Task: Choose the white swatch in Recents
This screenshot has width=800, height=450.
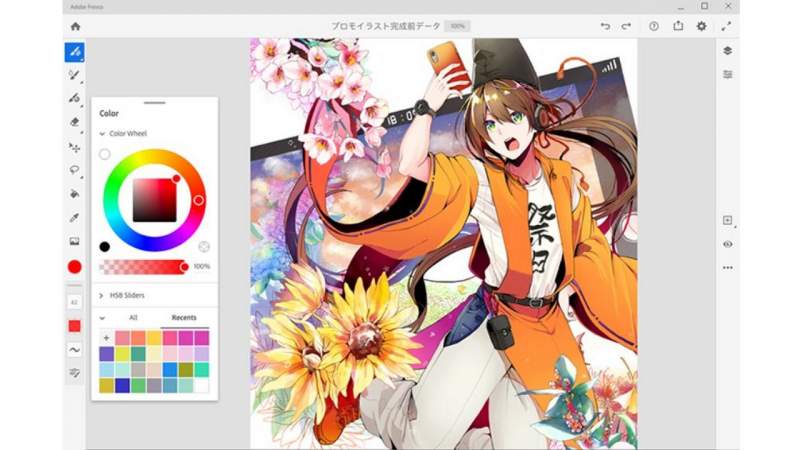Action: pos(202,385)
